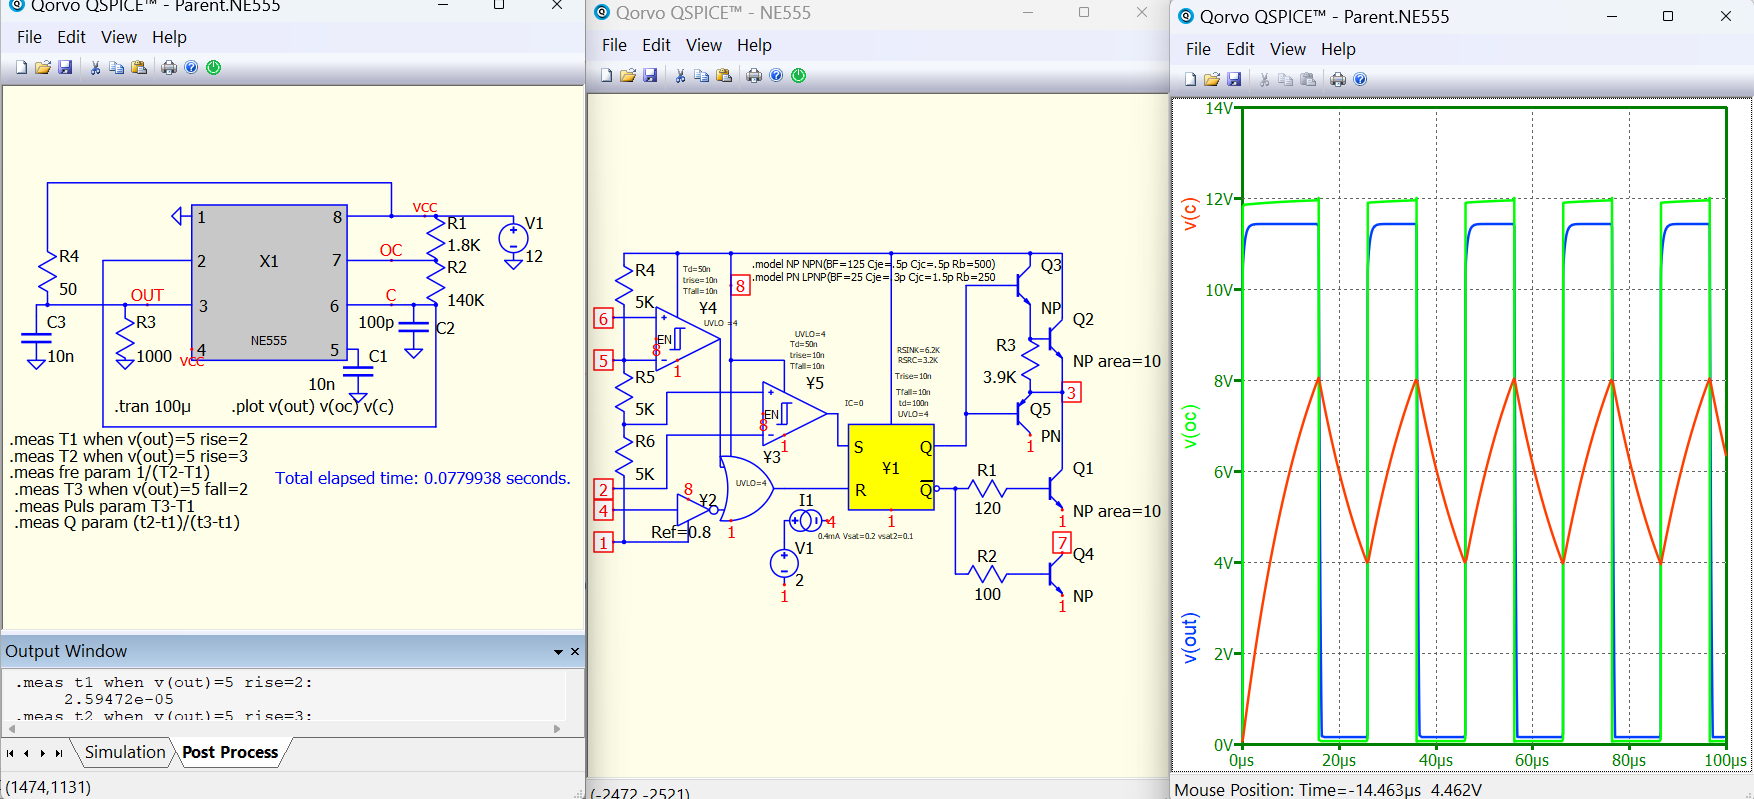
Task: Click the 14V label on waveform y-axis
Action: (x=1219, y=108)
